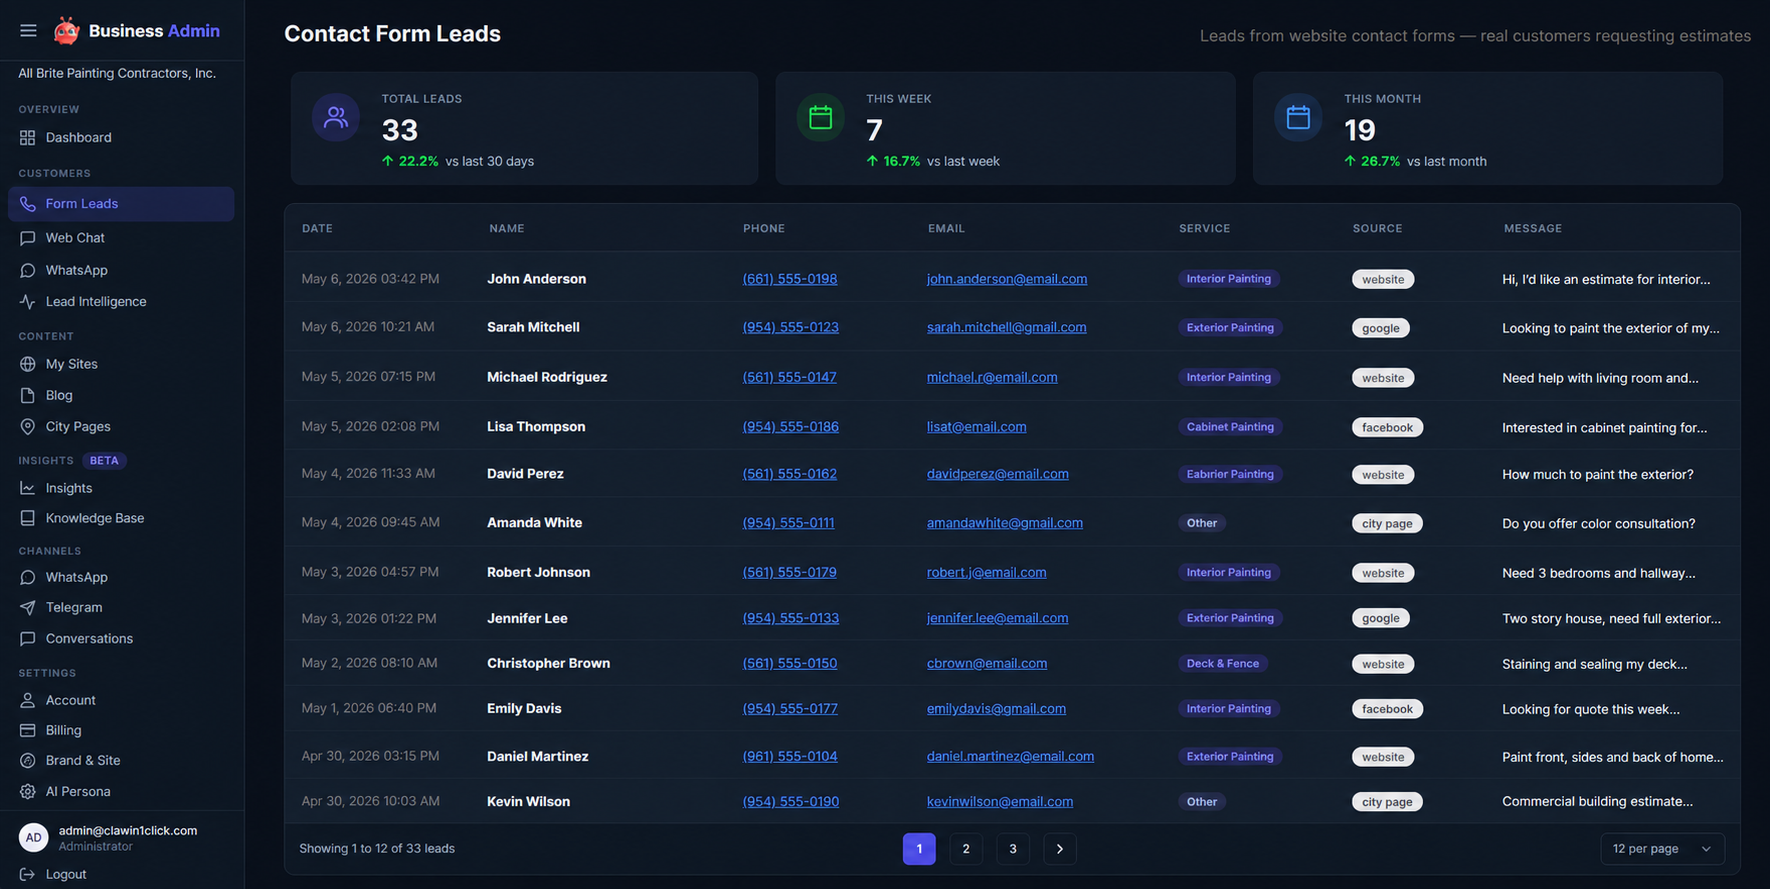Call John Anderson's phone (661) 555-0198
Viewport: 1770px width, 889px height.
[x=790, y=279]
